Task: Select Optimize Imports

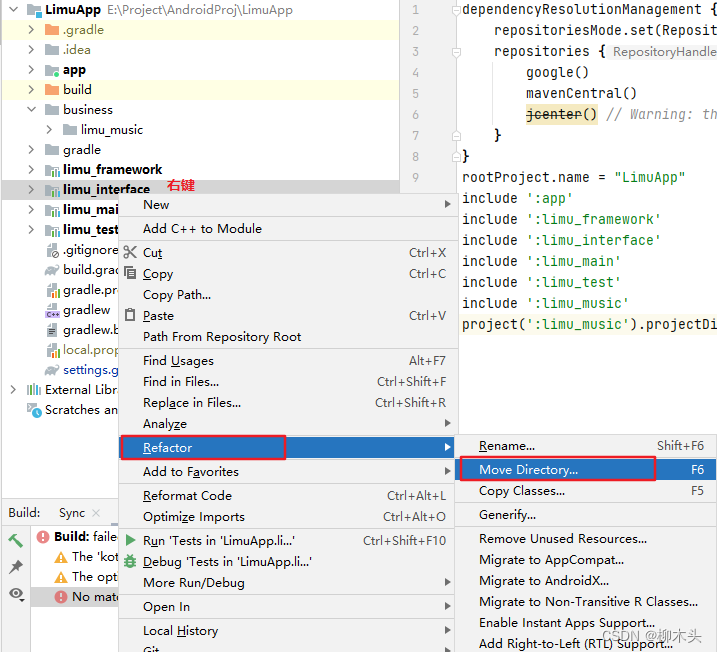Action: [x=289, y=517]
